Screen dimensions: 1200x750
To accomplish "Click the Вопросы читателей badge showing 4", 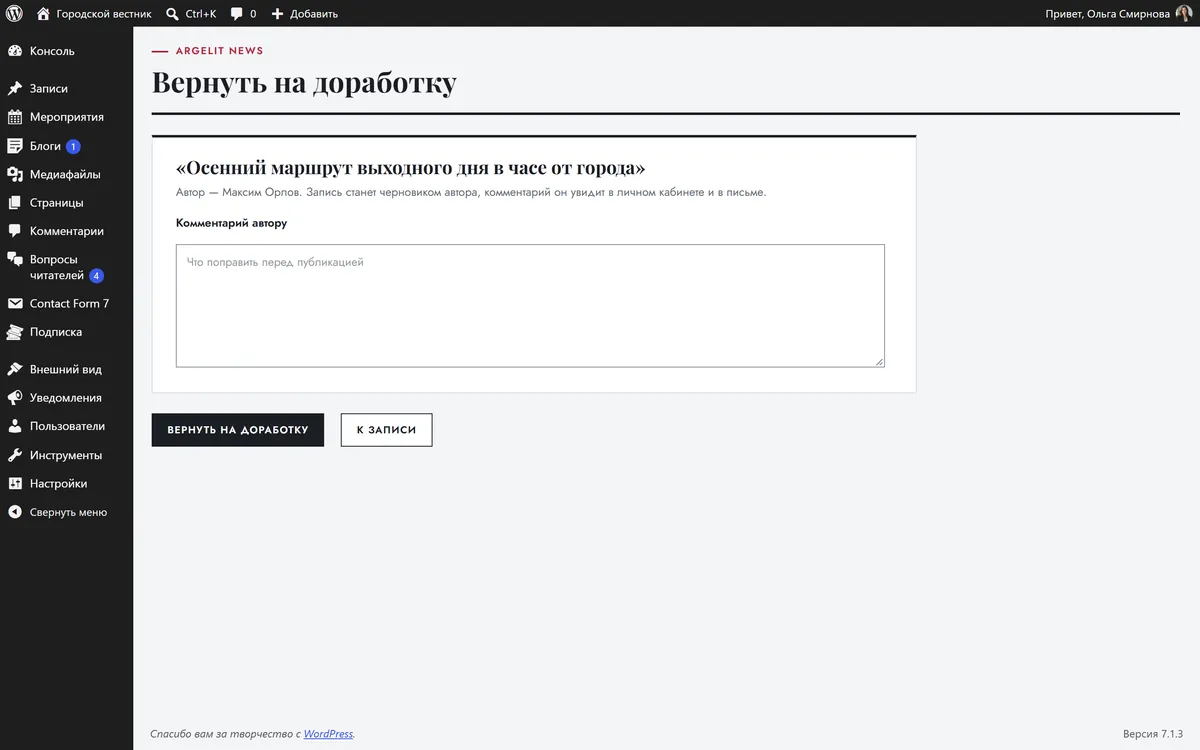I will pyautogui.click(x=96, y=276).
